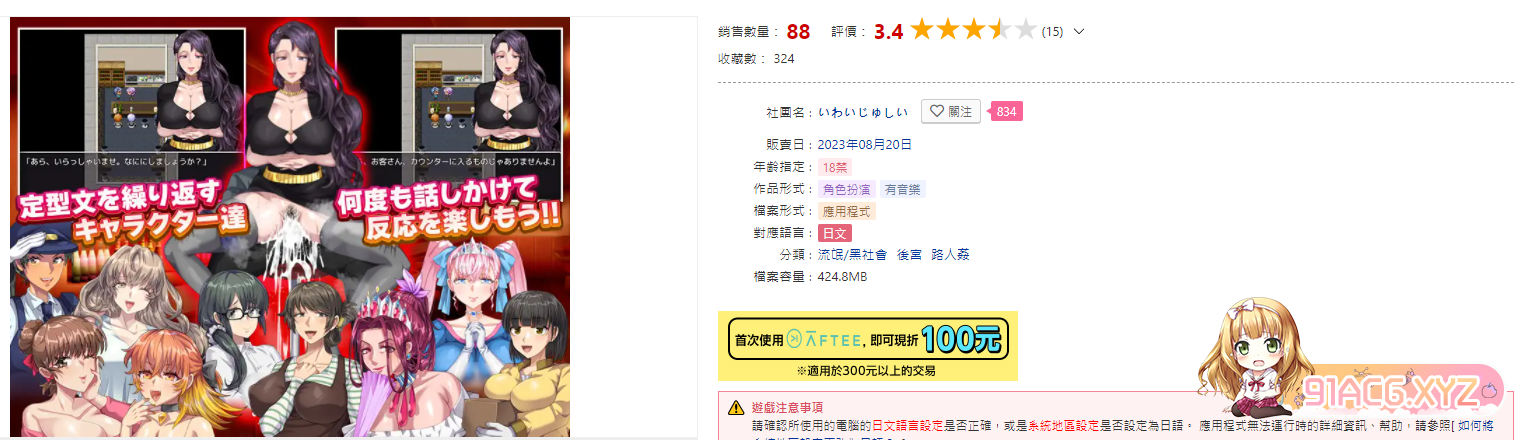The width and height of the screenshot is (1536, 440).
Task: Expand rating breakdown chevron beside (15)
Action: click(x=1078, y=32)
